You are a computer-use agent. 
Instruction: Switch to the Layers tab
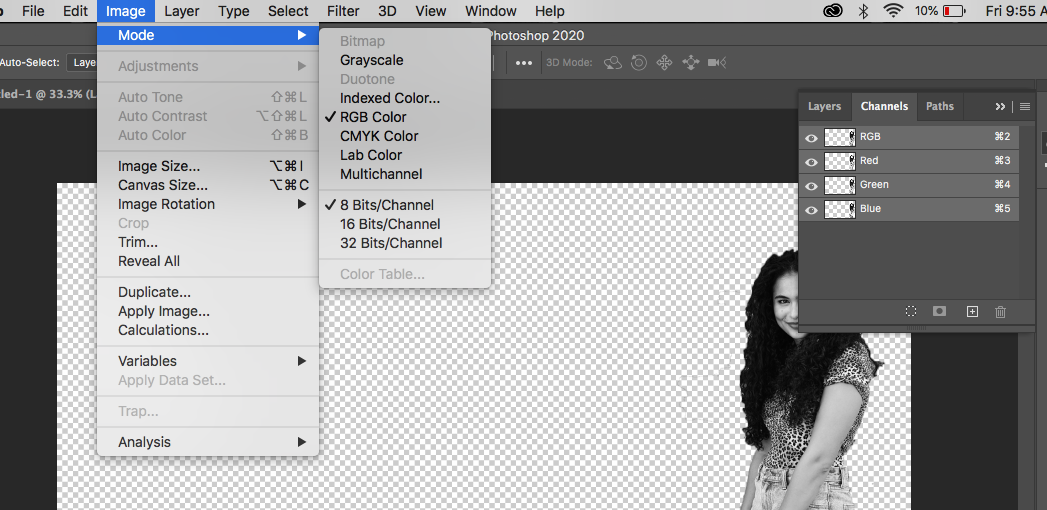pyautogui.click(x=825, y=106)
